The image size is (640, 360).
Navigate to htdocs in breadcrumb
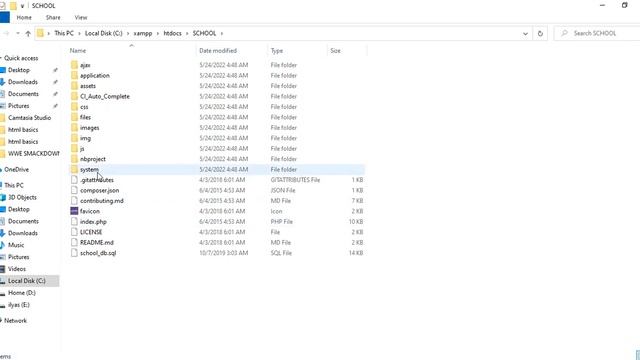pos(172,33)
